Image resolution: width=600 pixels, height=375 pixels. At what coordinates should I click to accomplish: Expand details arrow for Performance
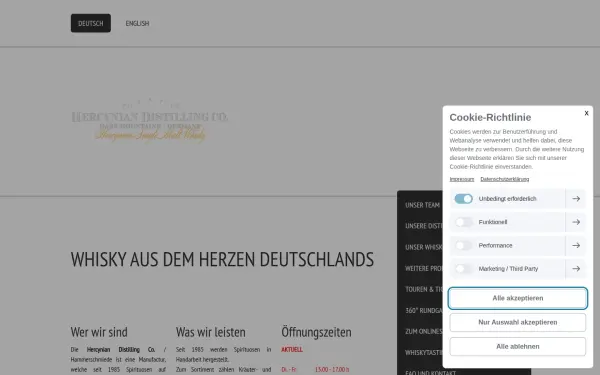click(x=576, y=245)
